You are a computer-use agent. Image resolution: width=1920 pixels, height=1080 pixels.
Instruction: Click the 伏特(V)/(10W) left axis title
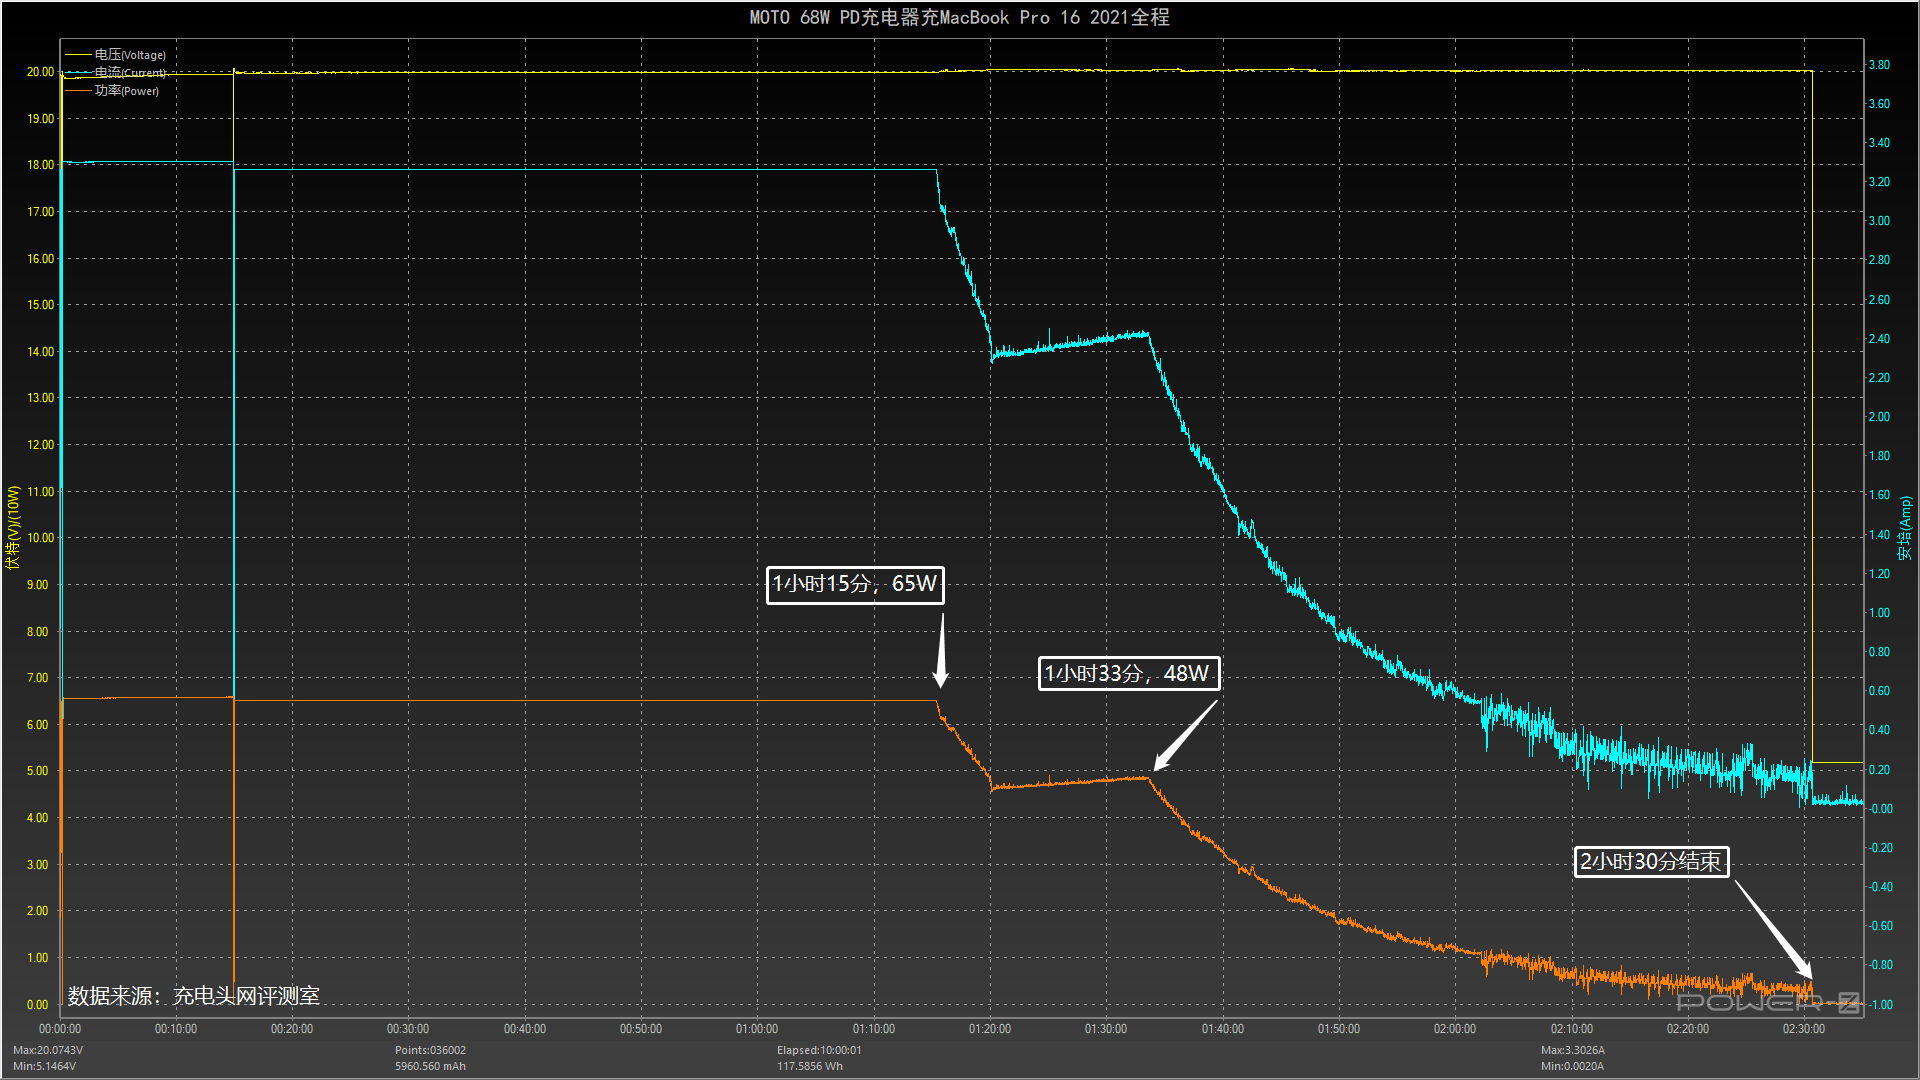[x=13, y=527]
